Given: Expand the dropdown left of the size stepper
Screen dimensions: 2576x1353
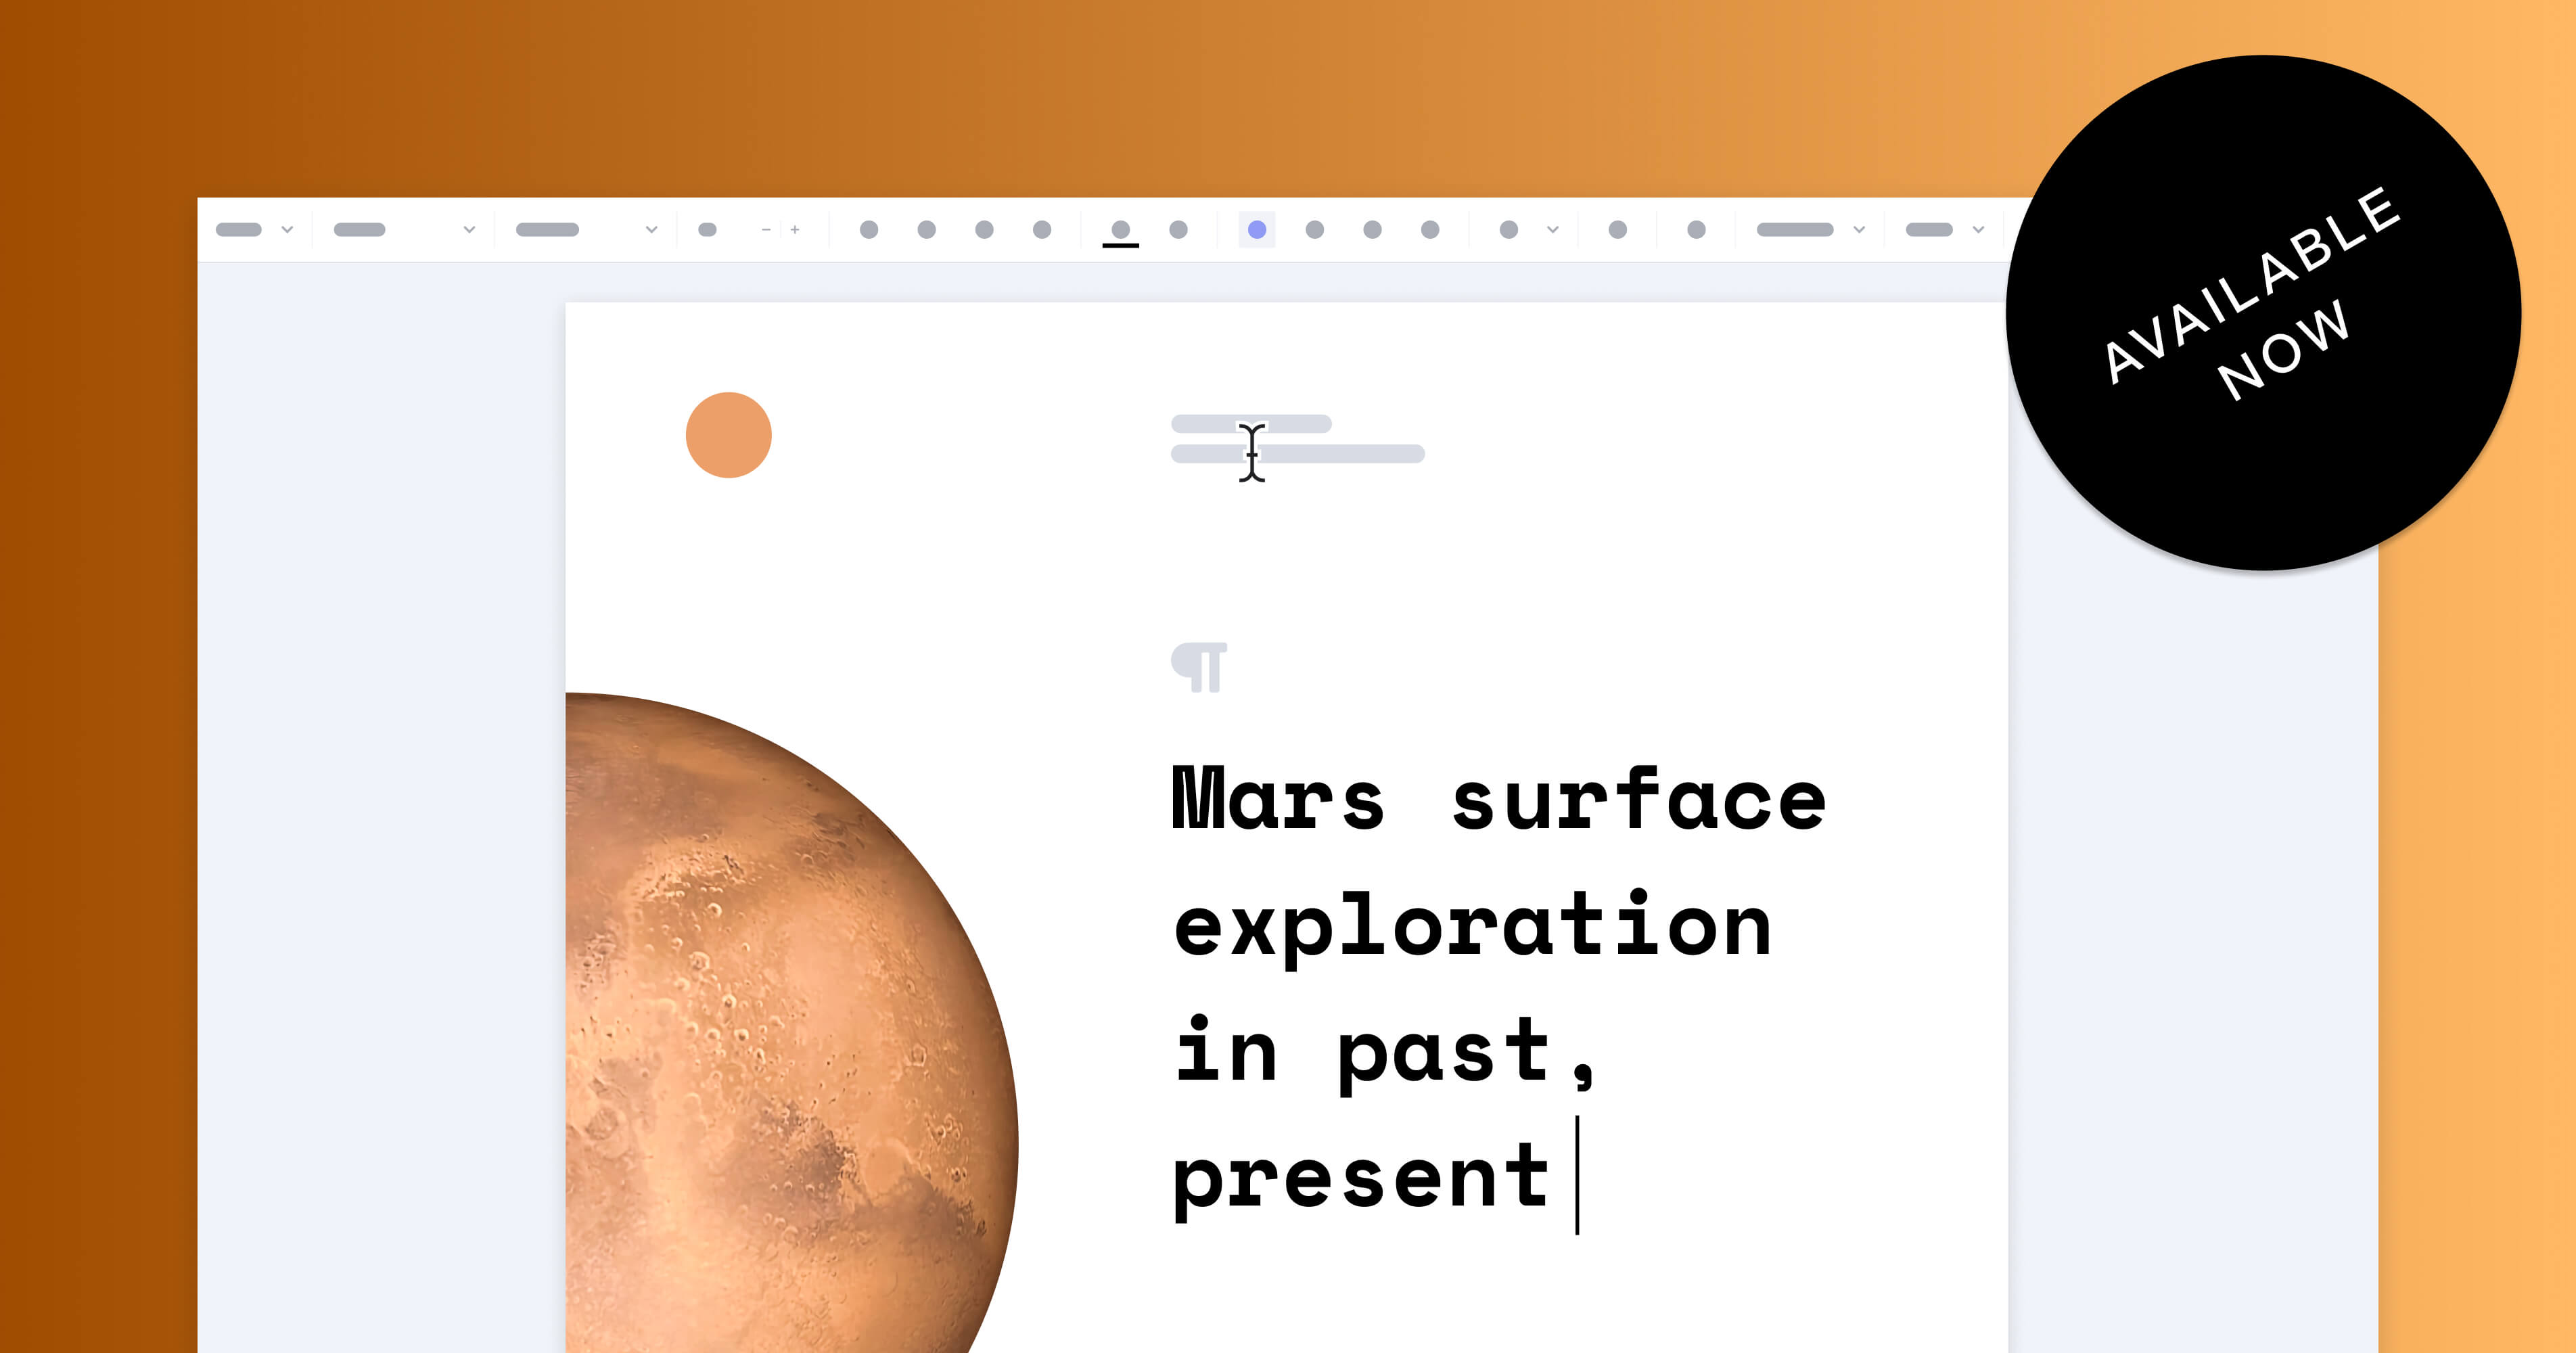Looking at the screenshot, I should (x=651, y=230).
